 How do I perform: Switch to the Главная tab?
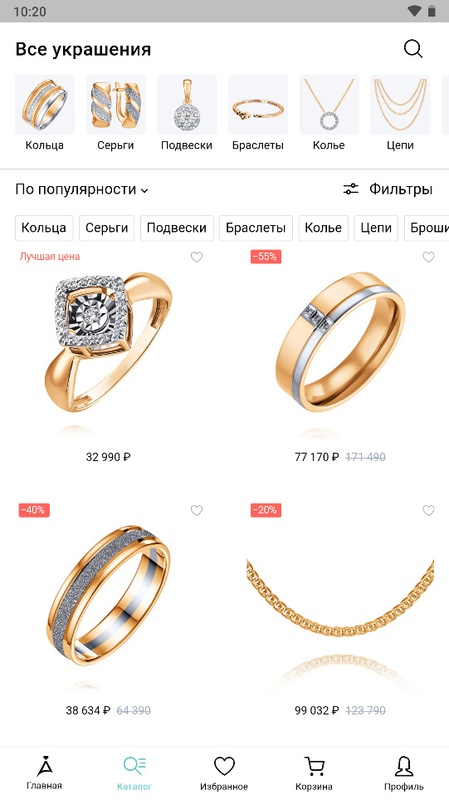[44, 773]
